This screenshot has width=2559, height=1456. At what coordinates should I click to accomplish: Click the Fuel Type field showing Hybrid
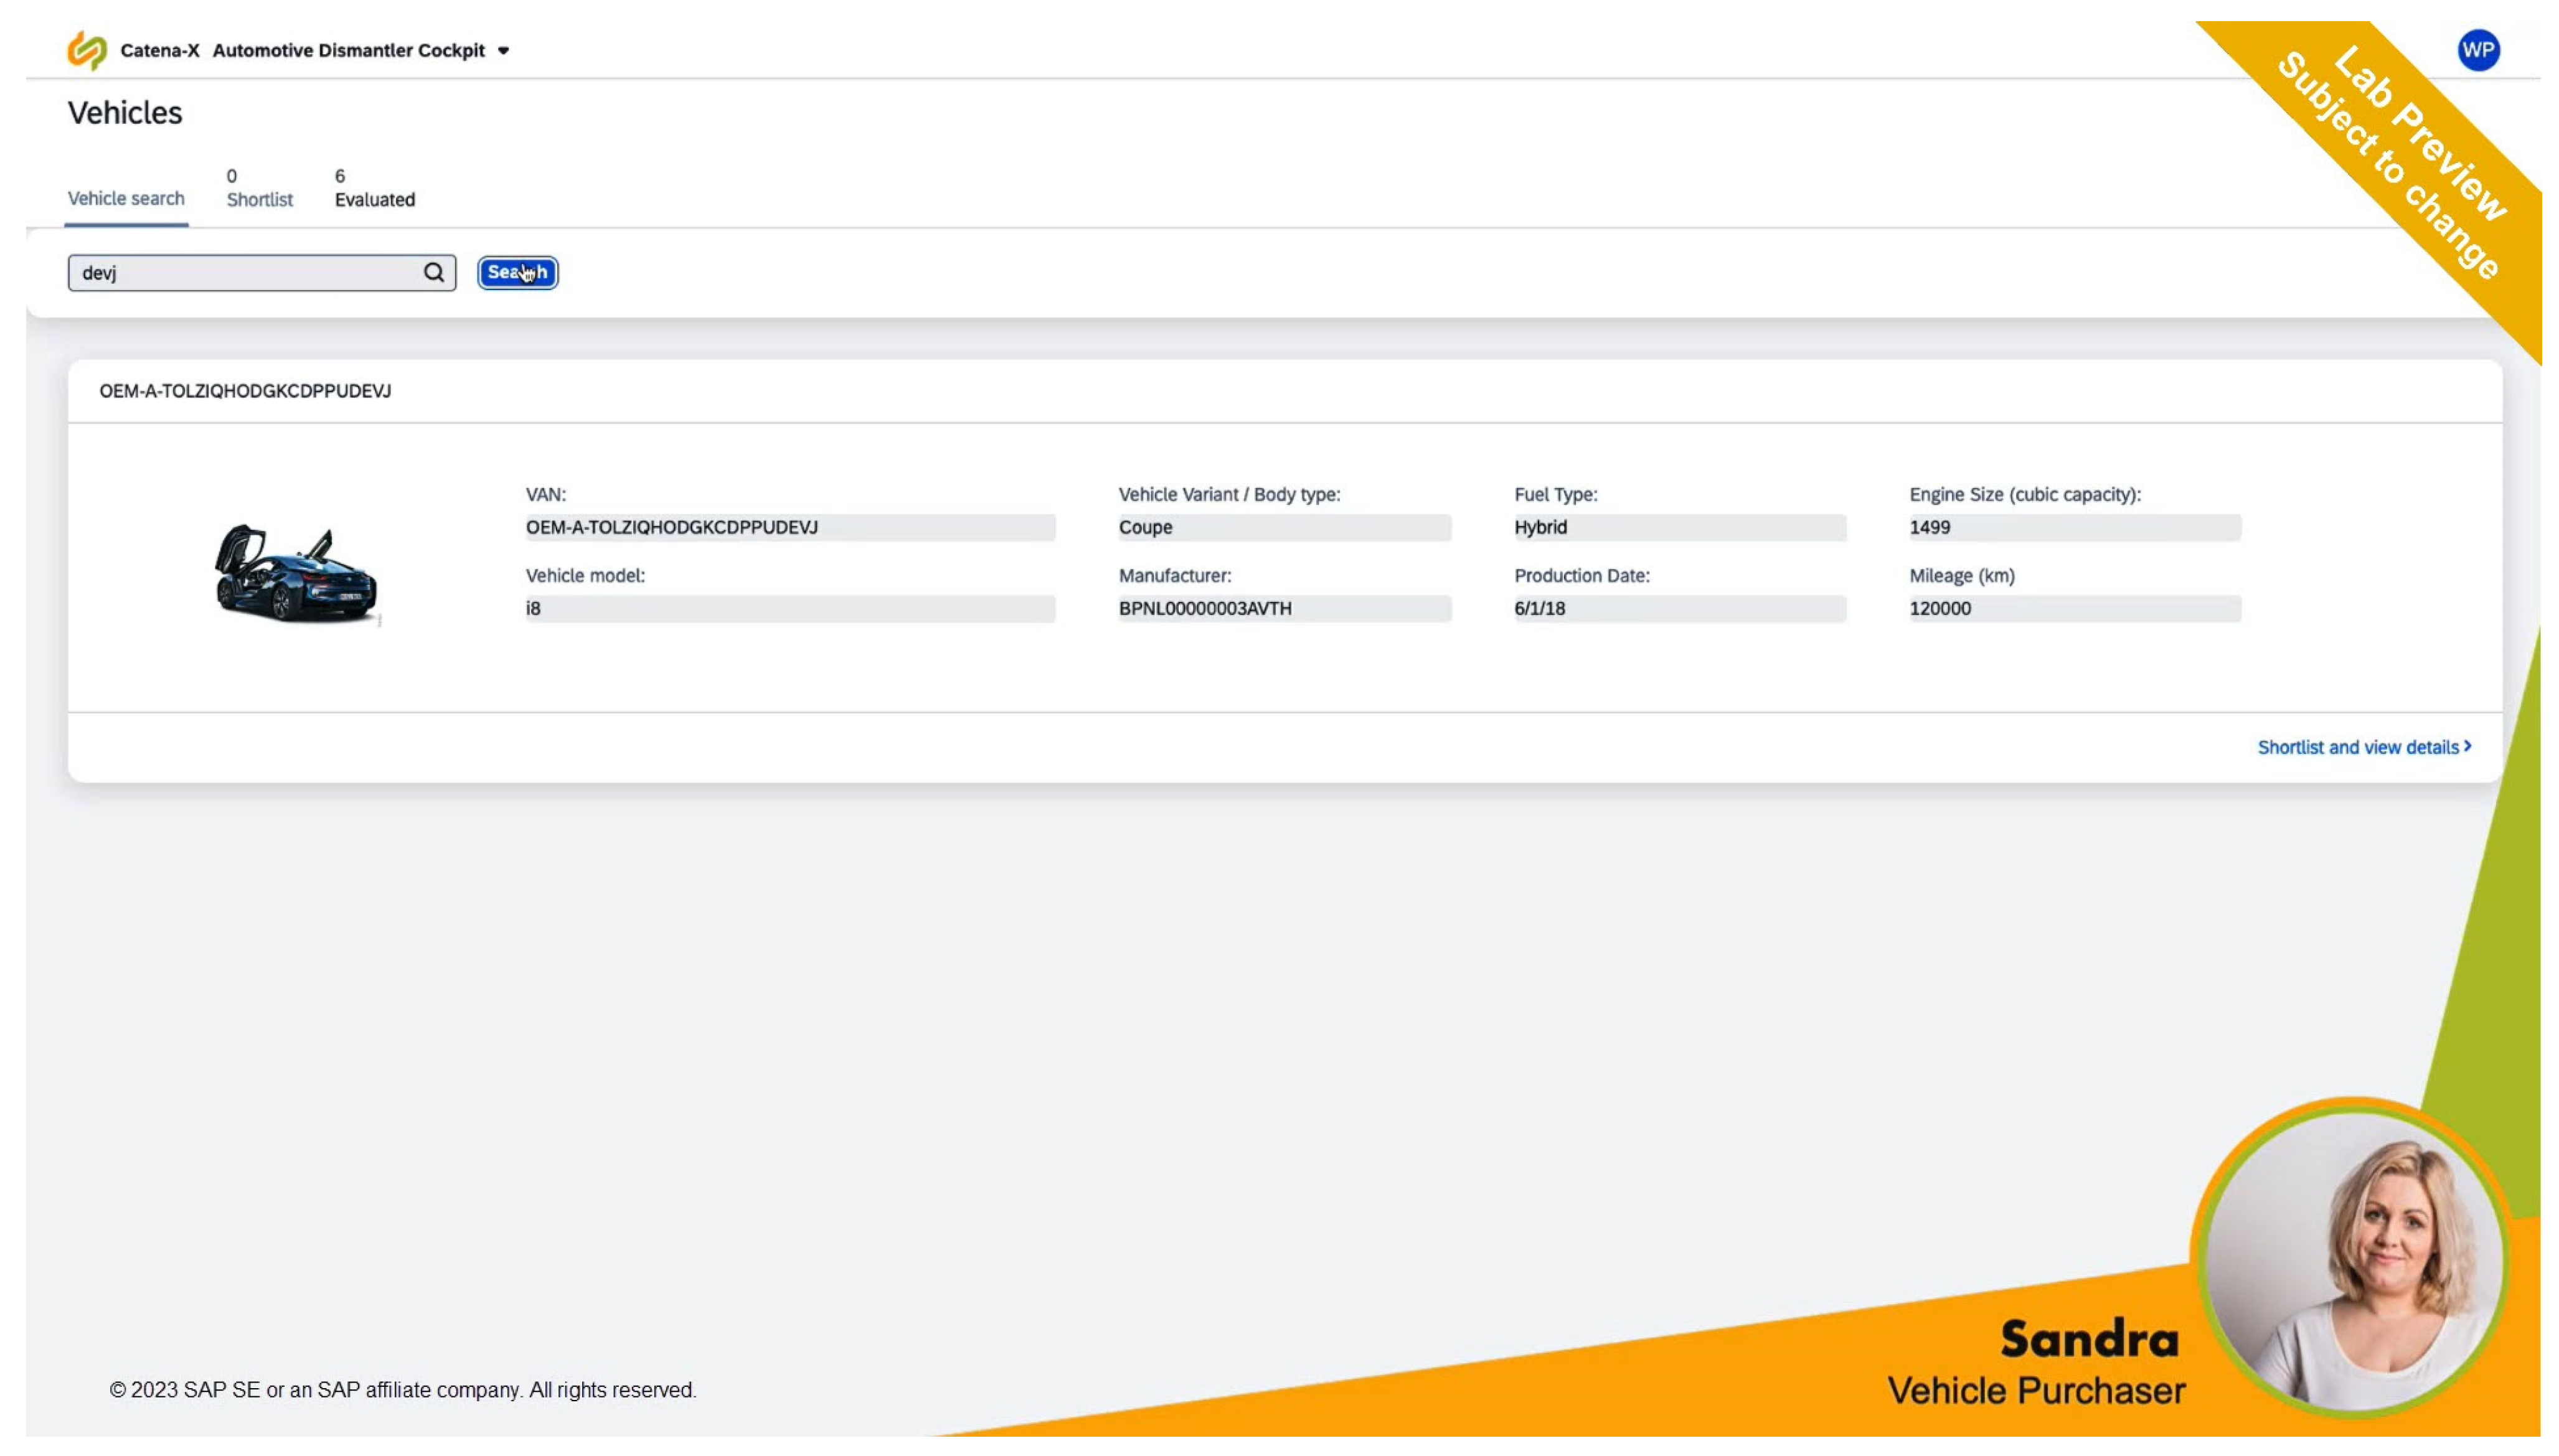click(1678, 527)
